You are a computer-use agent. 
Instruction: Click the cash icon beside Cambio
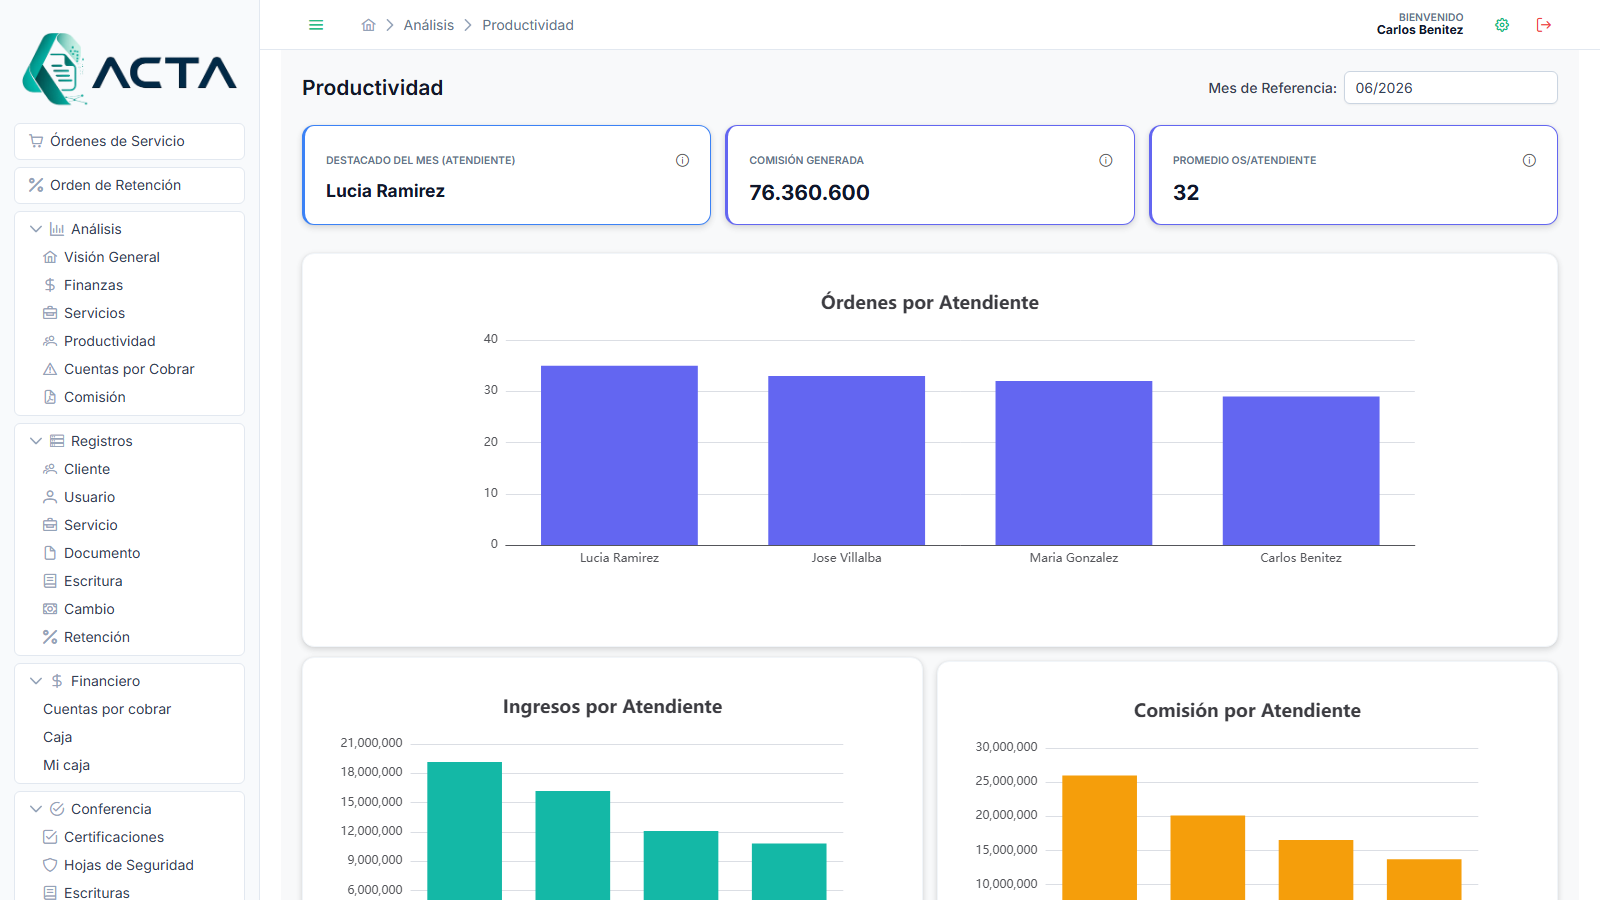click(50, 609)
